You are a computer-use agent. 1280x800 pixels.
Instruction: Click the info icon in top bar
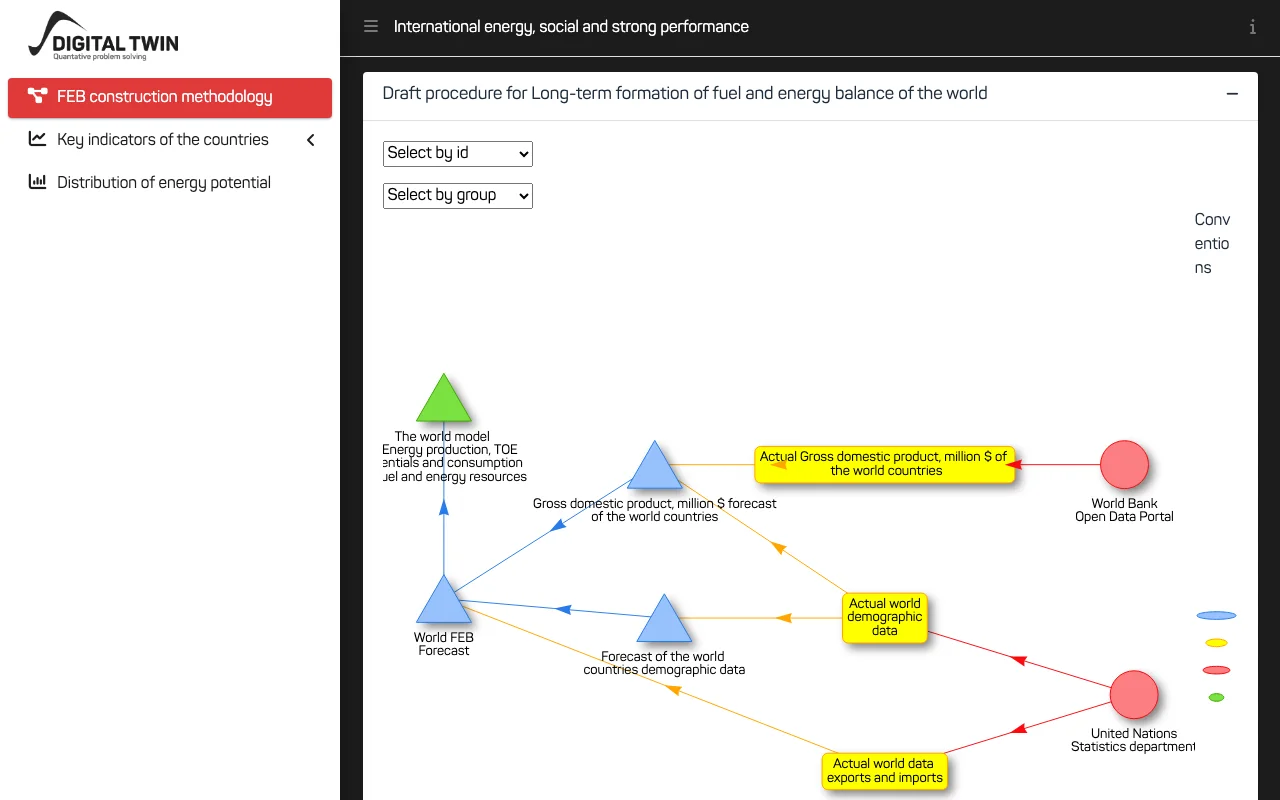click(x=1252, y=27)
